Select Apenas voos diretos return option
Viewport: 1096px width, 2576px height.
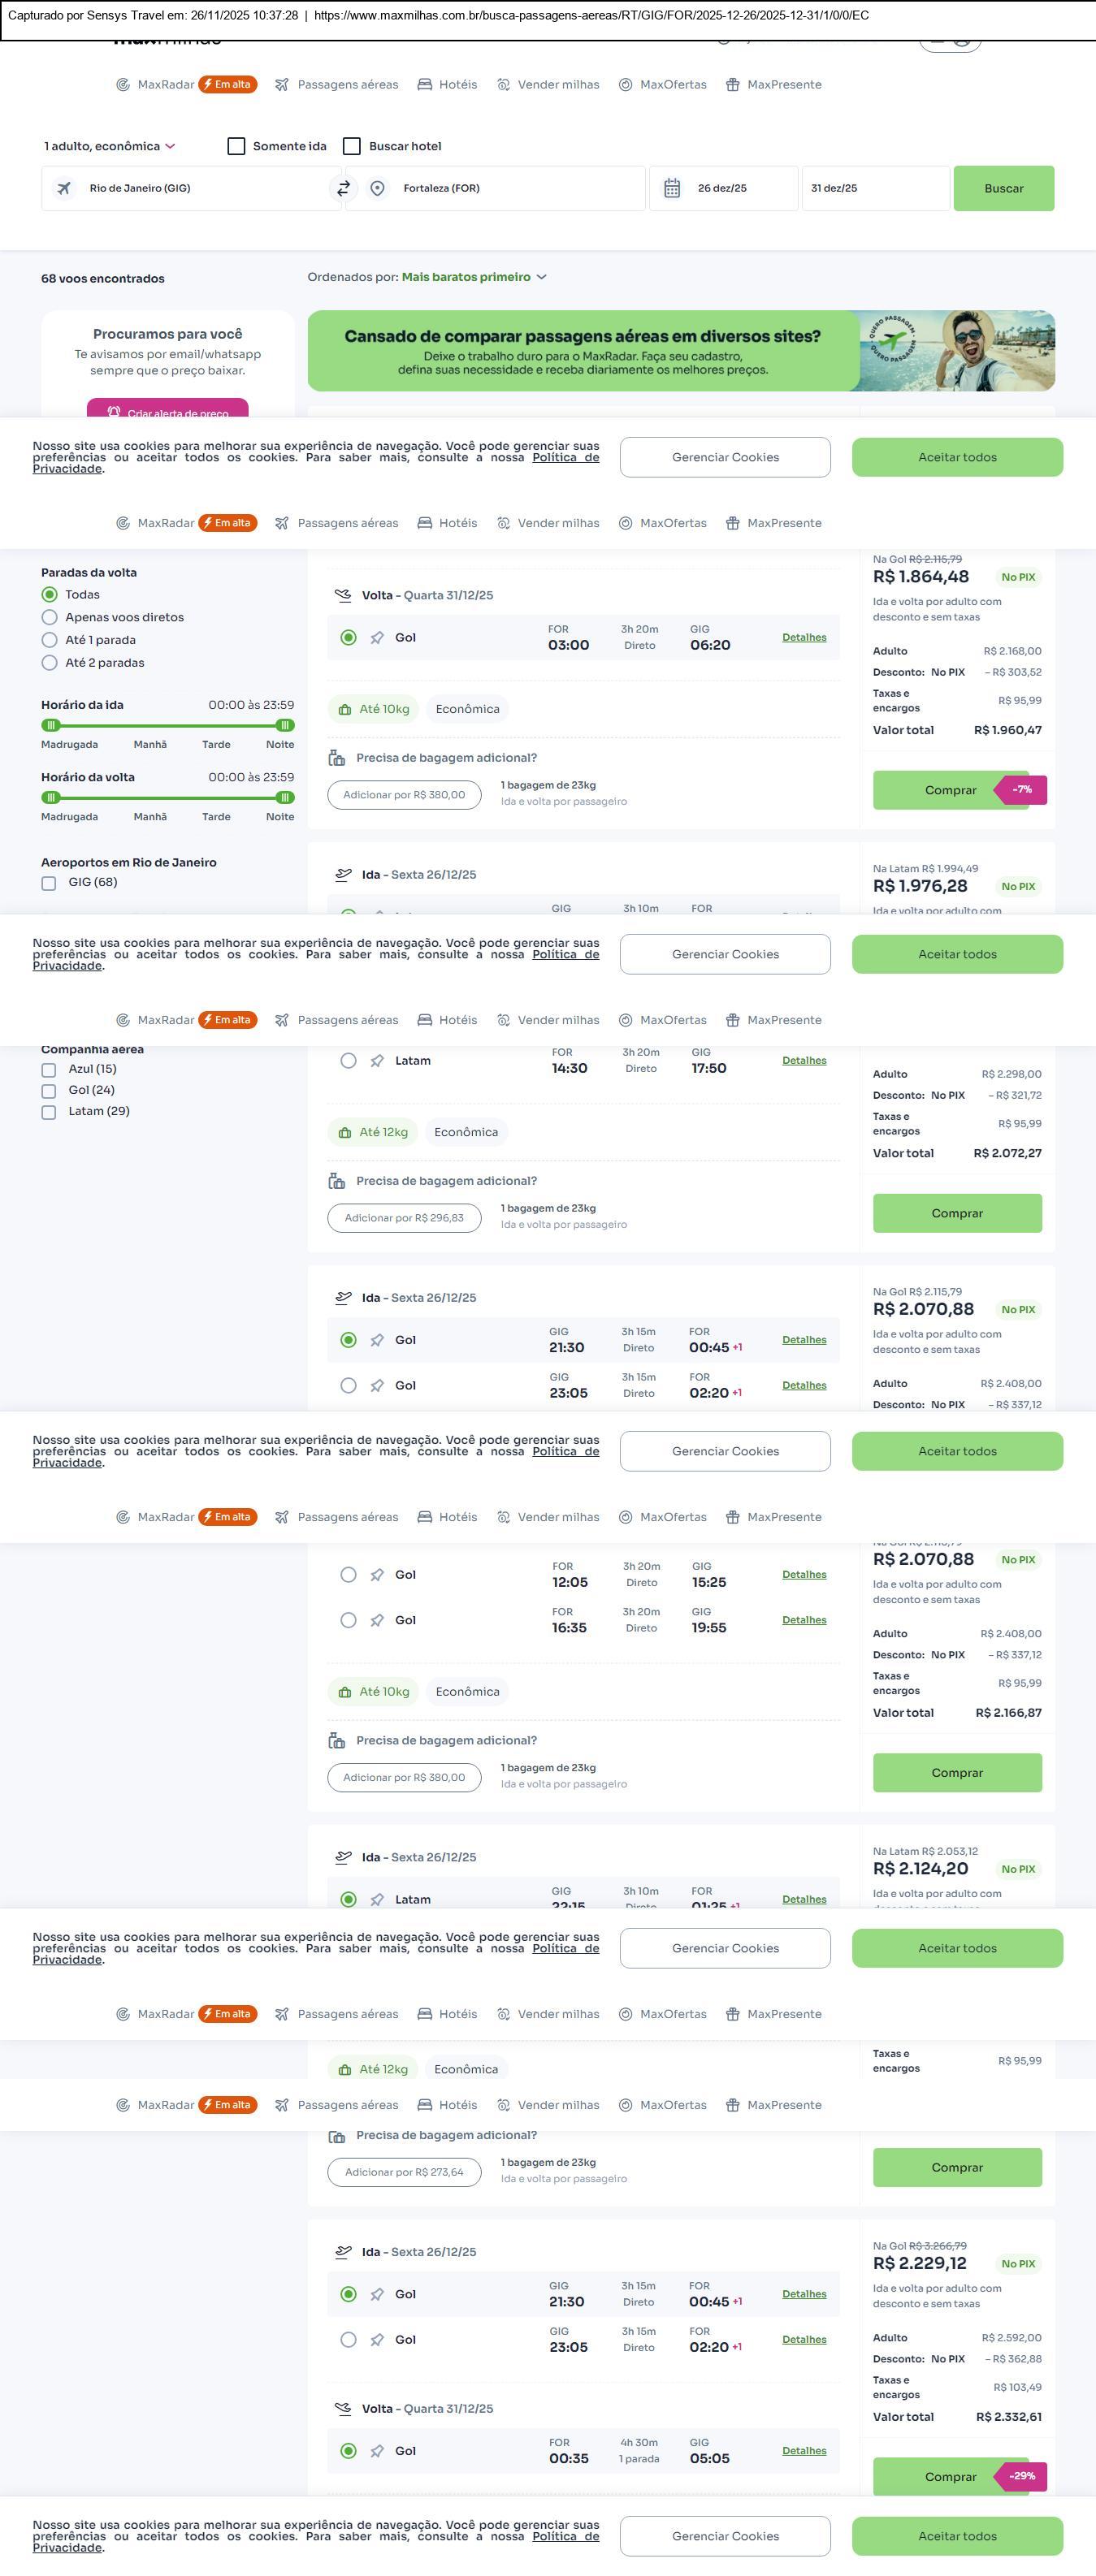coord(50,617)
